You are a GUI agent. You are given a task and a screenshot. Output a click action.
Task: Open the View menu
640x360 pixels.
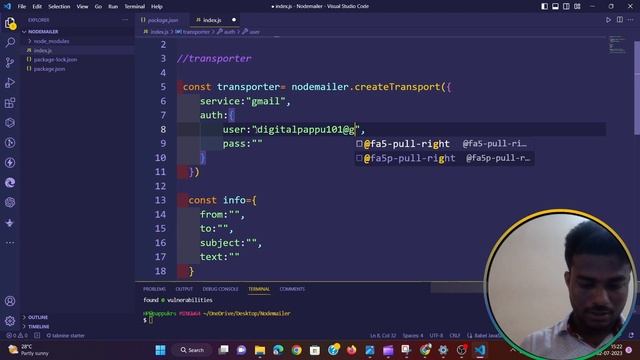coord(82,7)
